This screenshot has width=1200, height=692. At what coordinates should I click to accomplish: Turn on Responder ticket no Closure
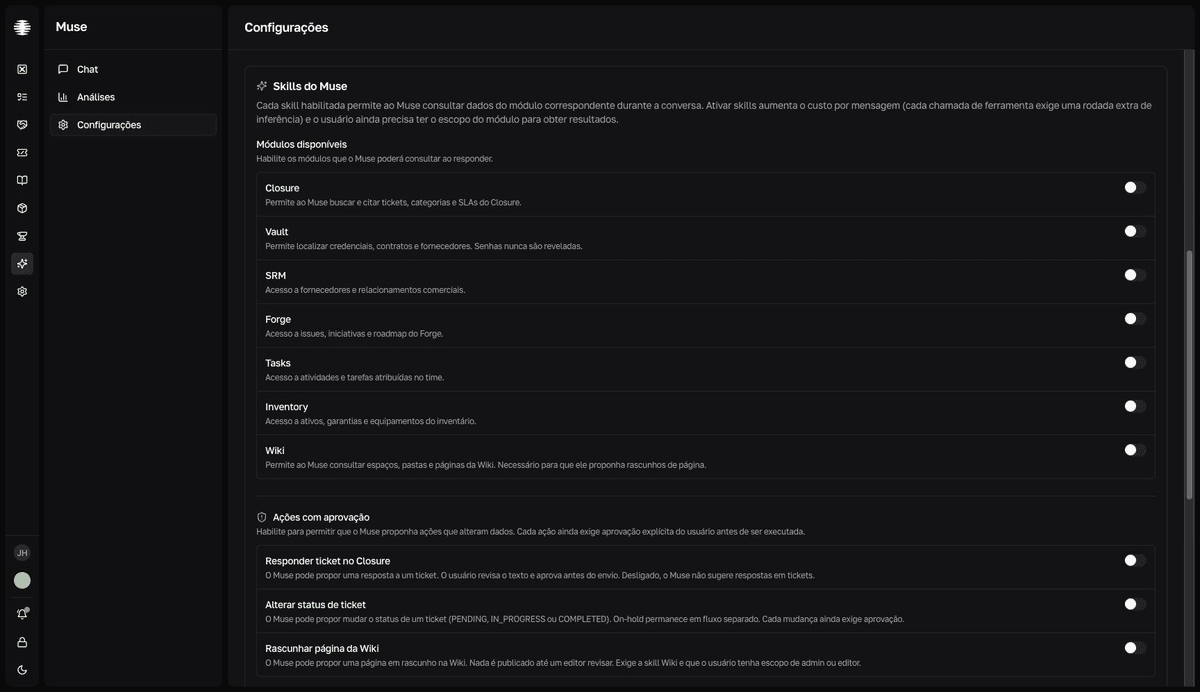coord(1135,560)
